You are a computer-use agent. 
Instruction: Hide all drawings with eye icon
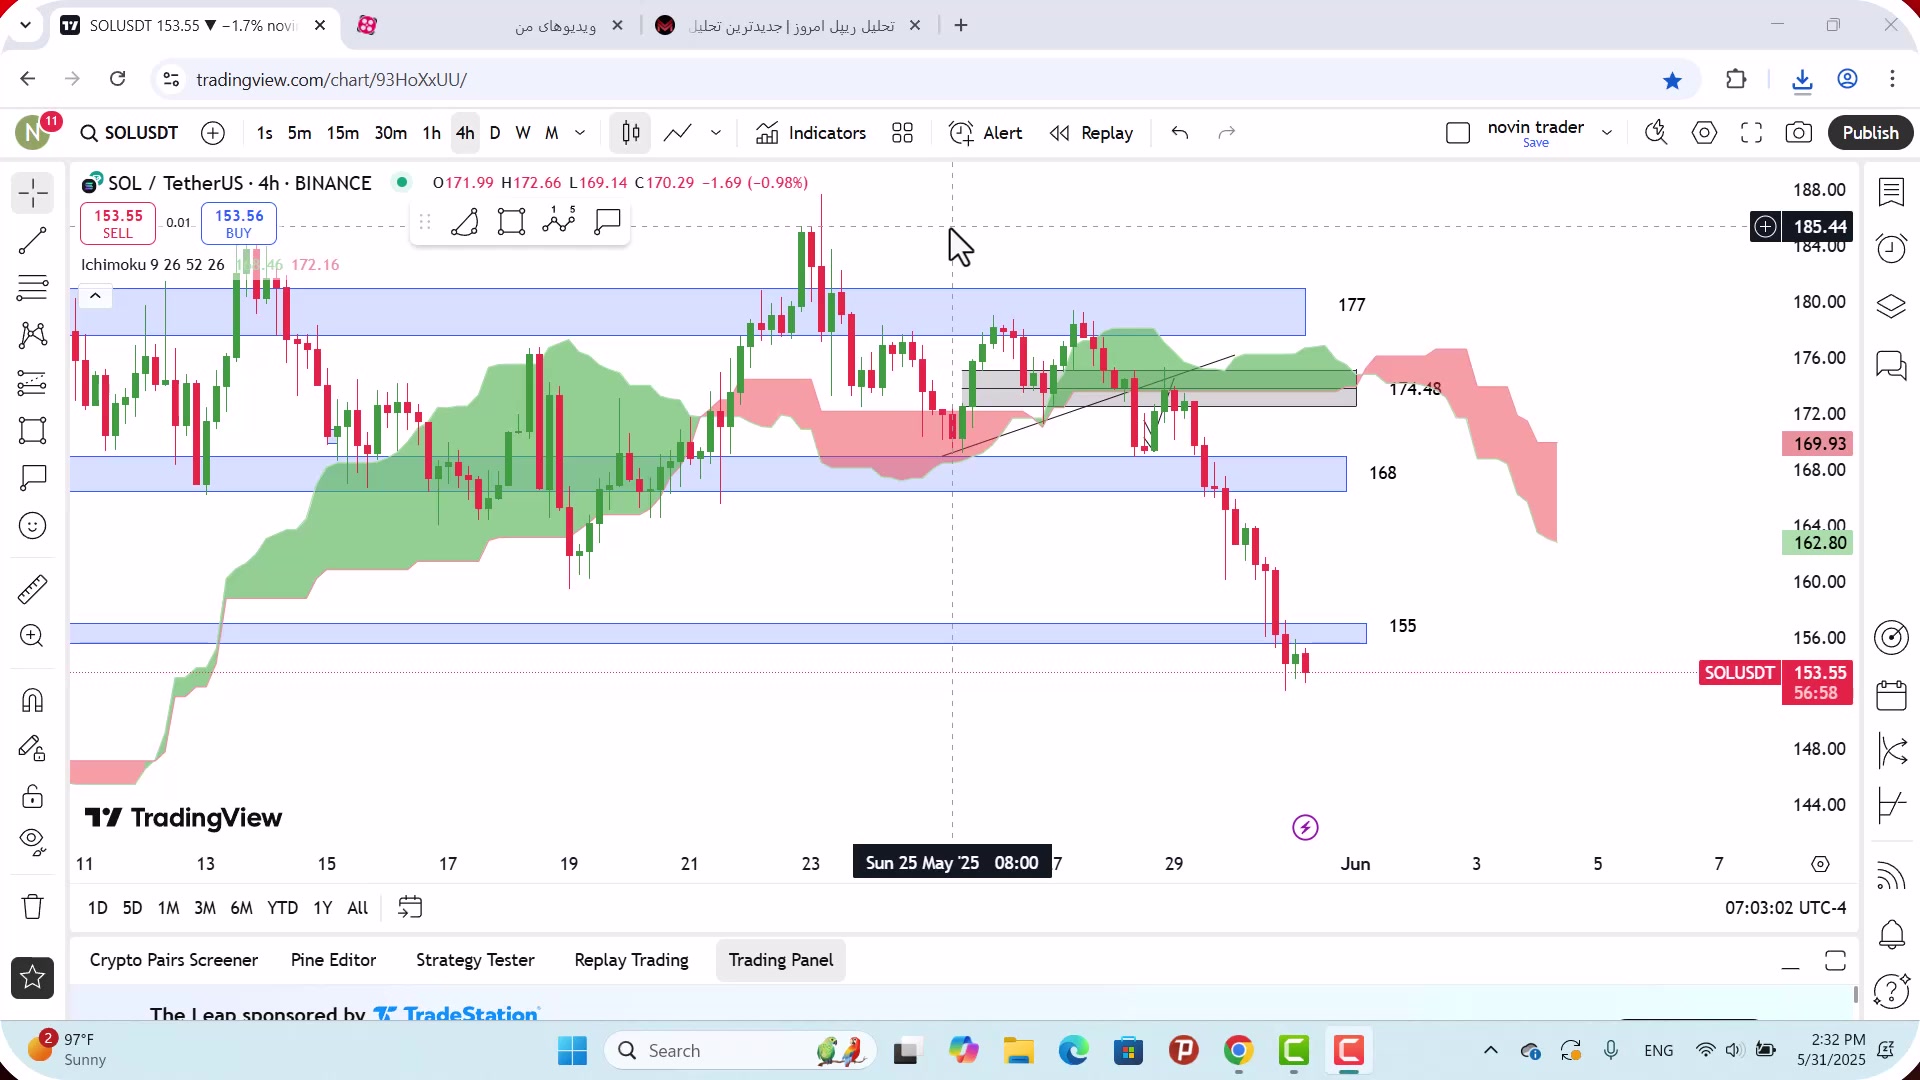[33, 842]
